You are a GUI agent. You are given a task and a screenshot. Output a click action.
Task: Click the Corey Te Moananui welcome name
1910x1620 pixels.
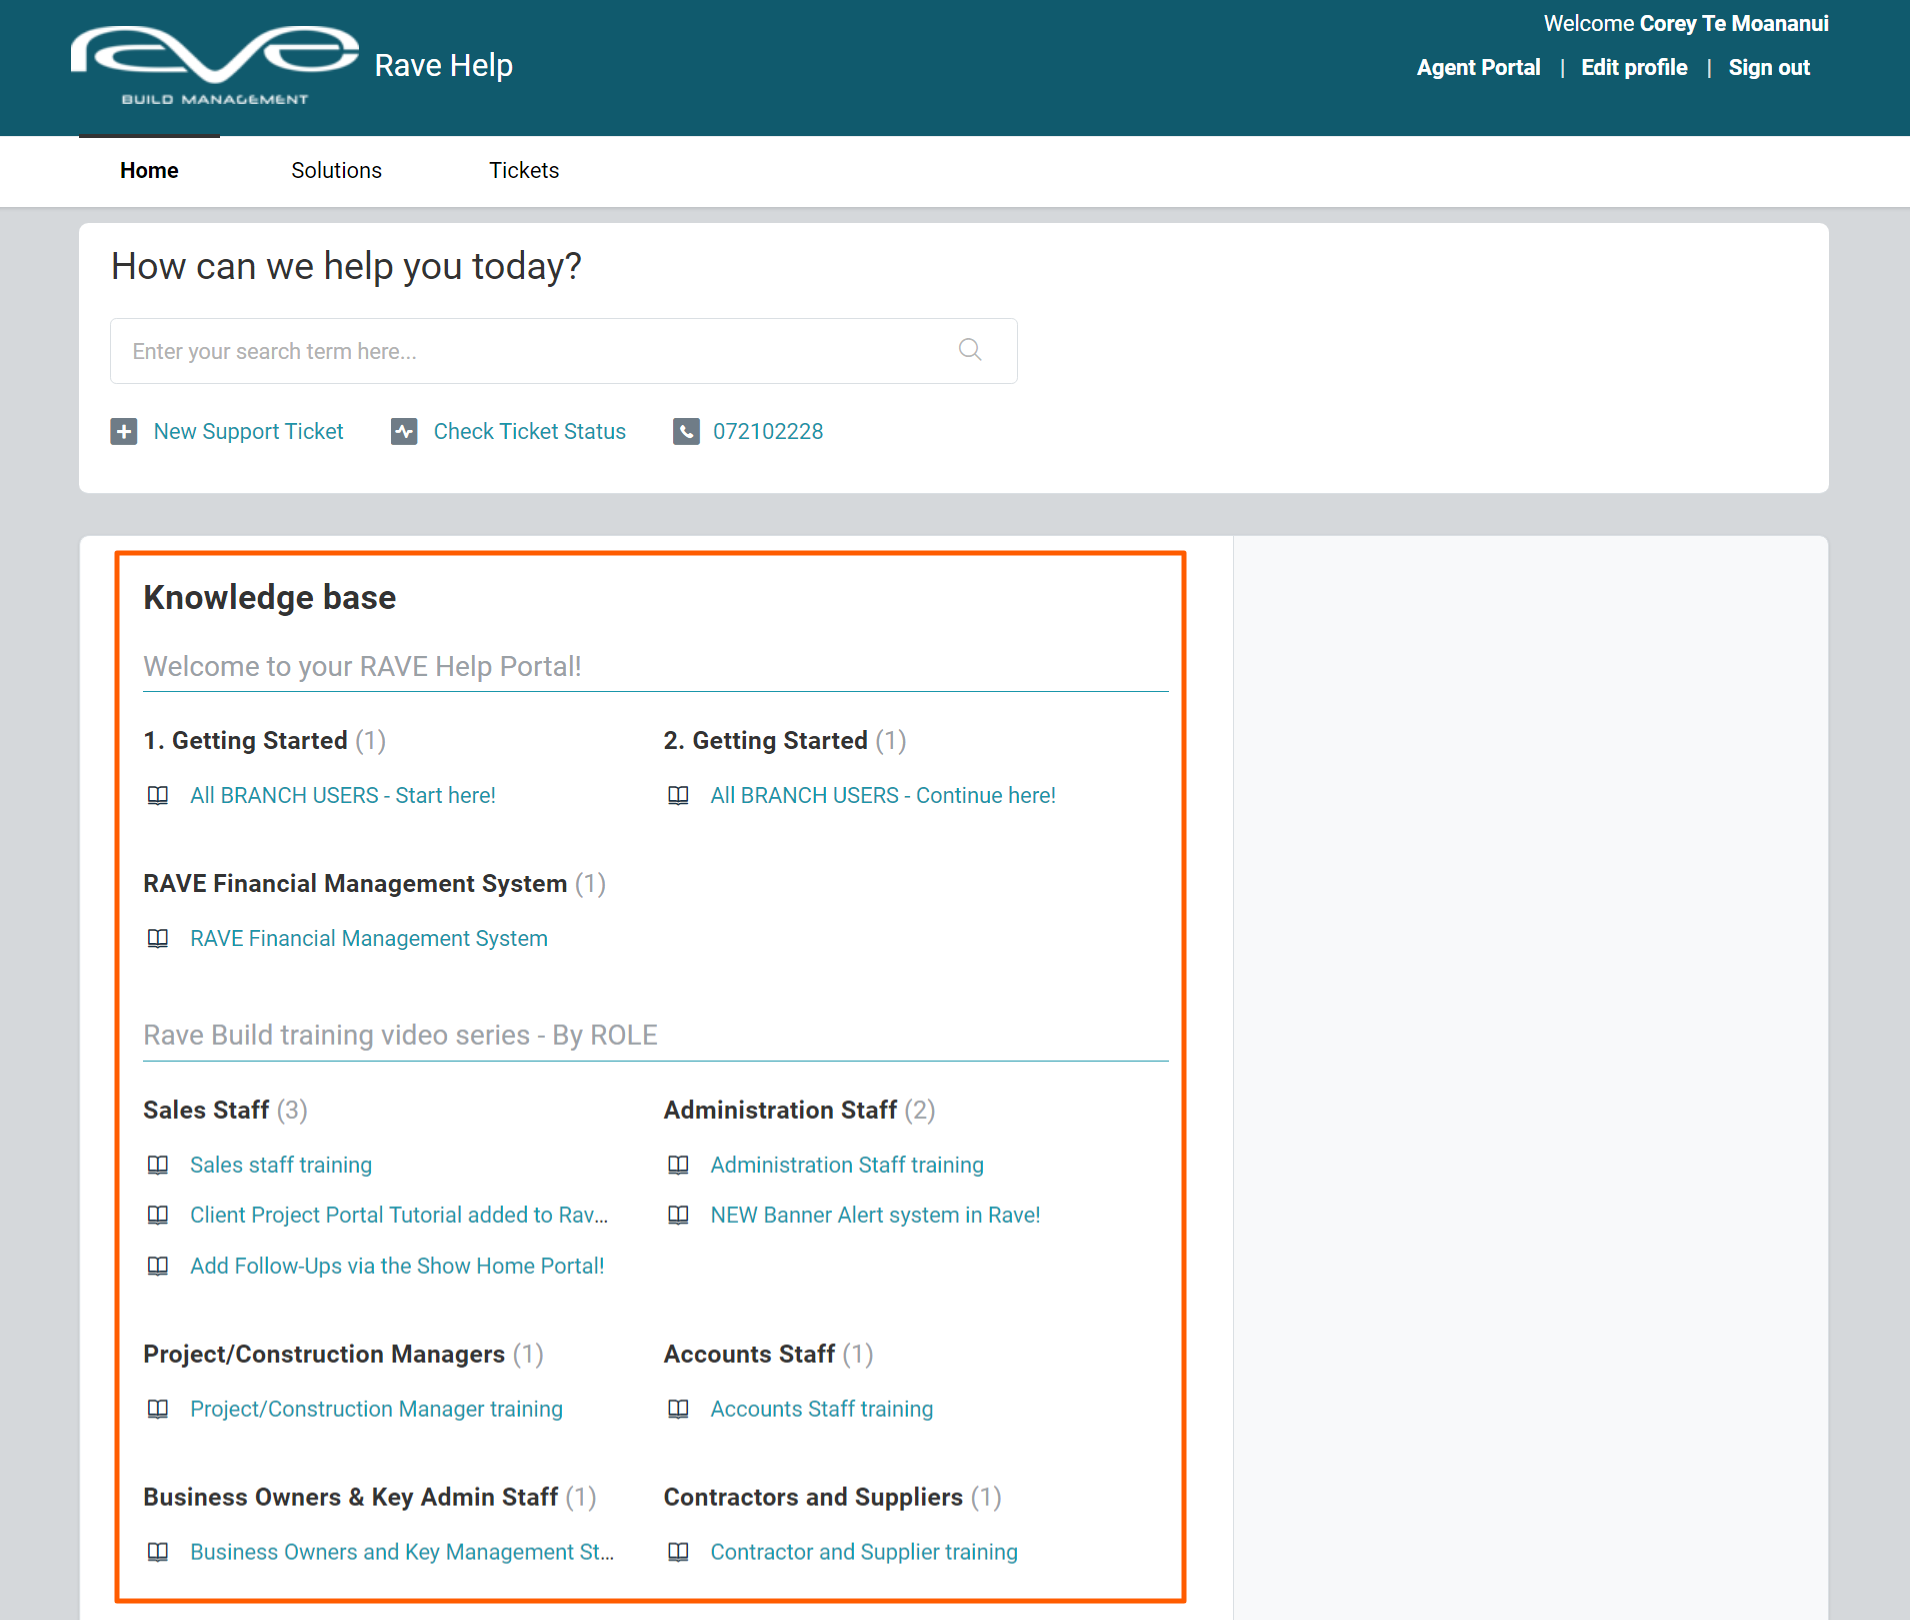(x=1734, y=24)
